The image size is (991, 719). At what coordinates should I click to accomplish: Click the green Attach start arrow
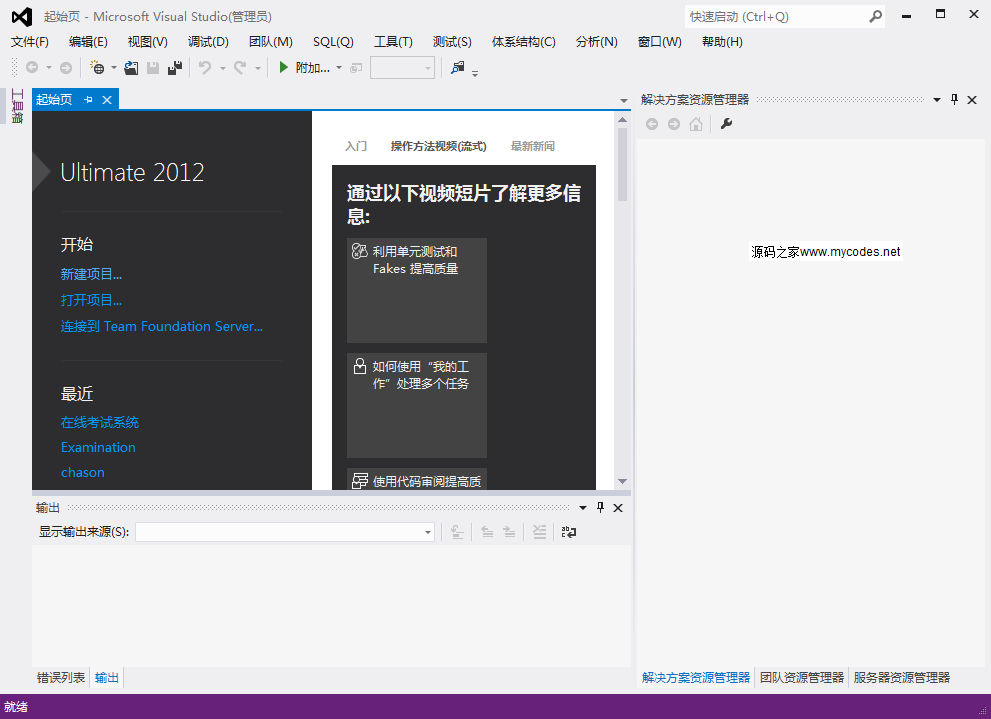click(284, 68)
